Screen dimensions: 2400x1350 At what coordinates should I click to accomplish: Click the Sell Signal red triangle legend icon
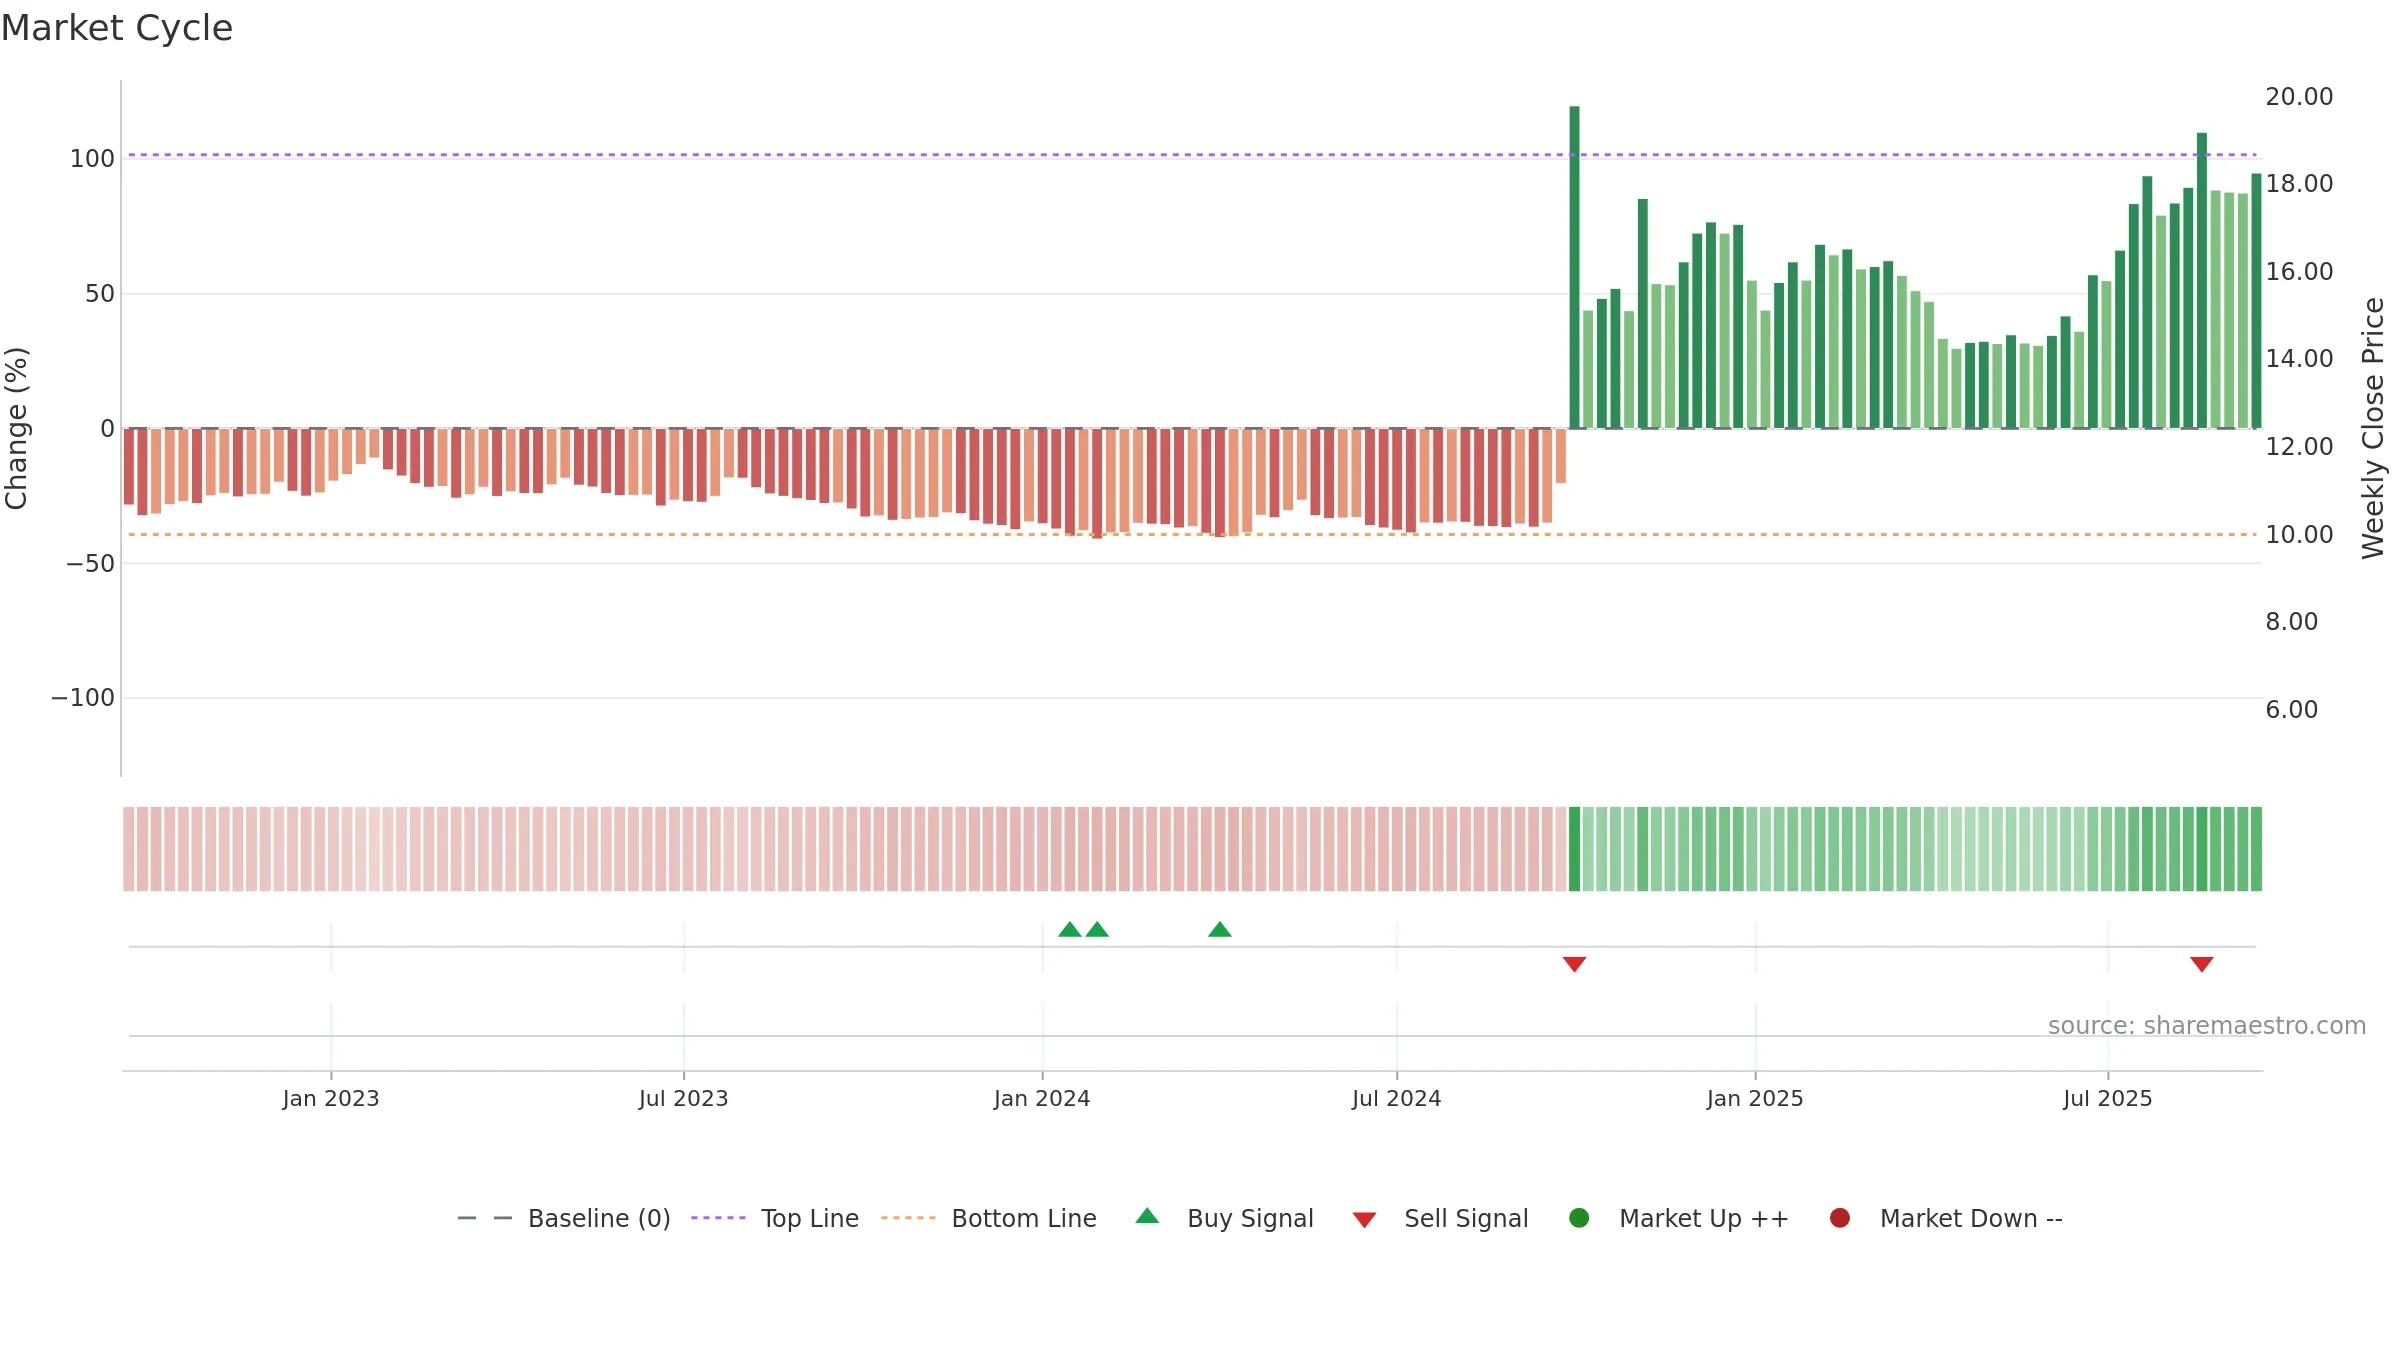click(1364, 1220)
